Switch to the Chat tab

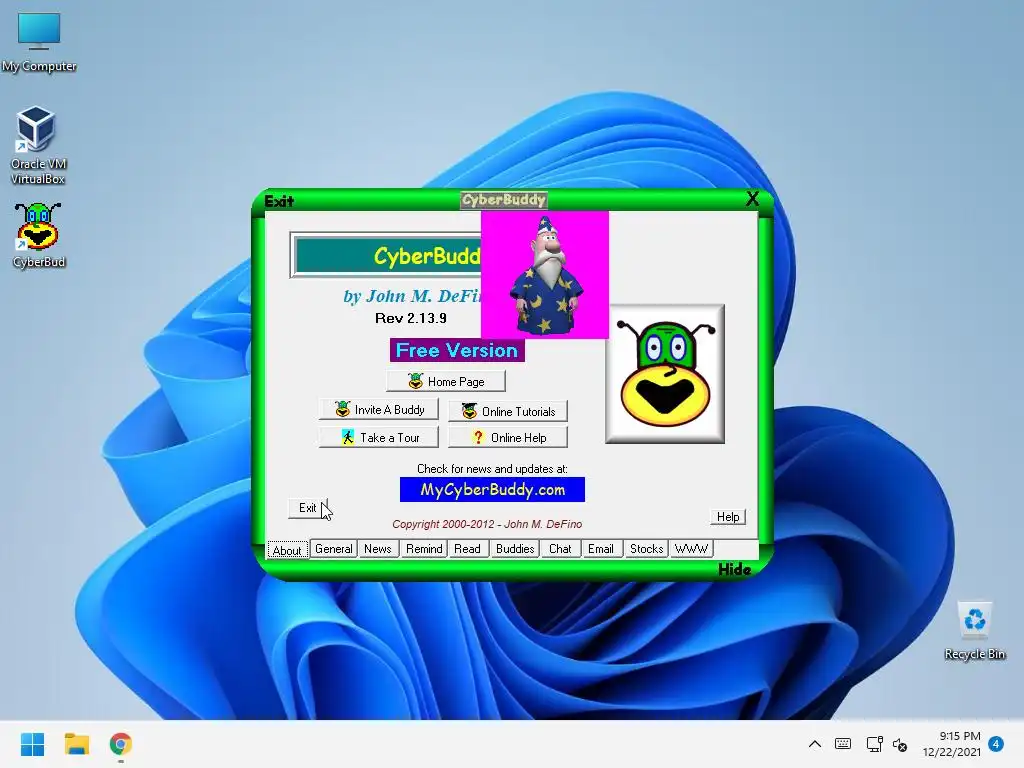click(x=560, y=549)
